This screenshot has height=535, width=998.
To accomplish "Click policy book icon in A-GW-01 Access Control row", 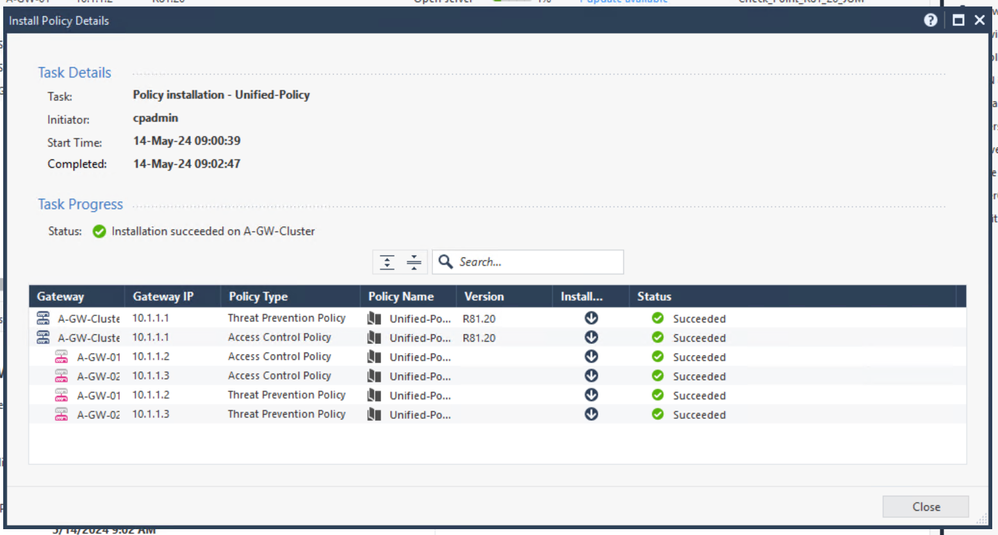I will tap(374, 357).
